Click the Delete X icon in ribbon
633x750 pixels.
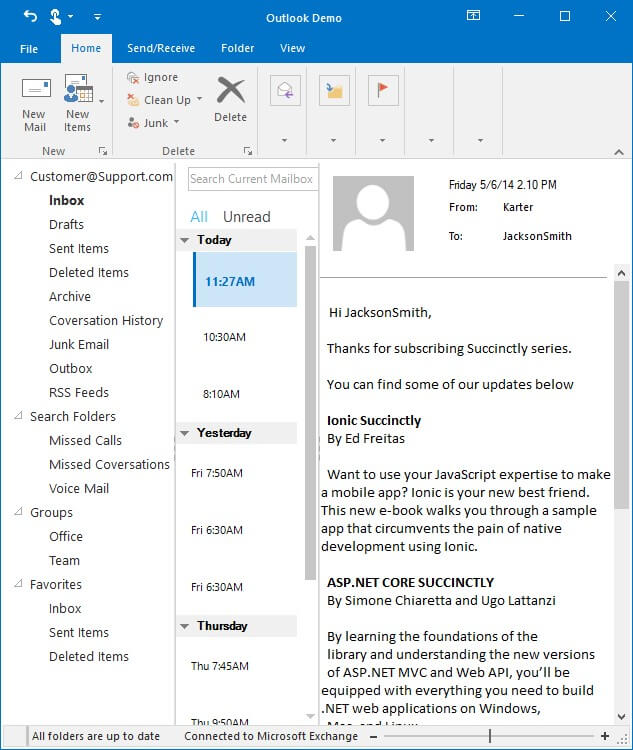click(230, 91)
